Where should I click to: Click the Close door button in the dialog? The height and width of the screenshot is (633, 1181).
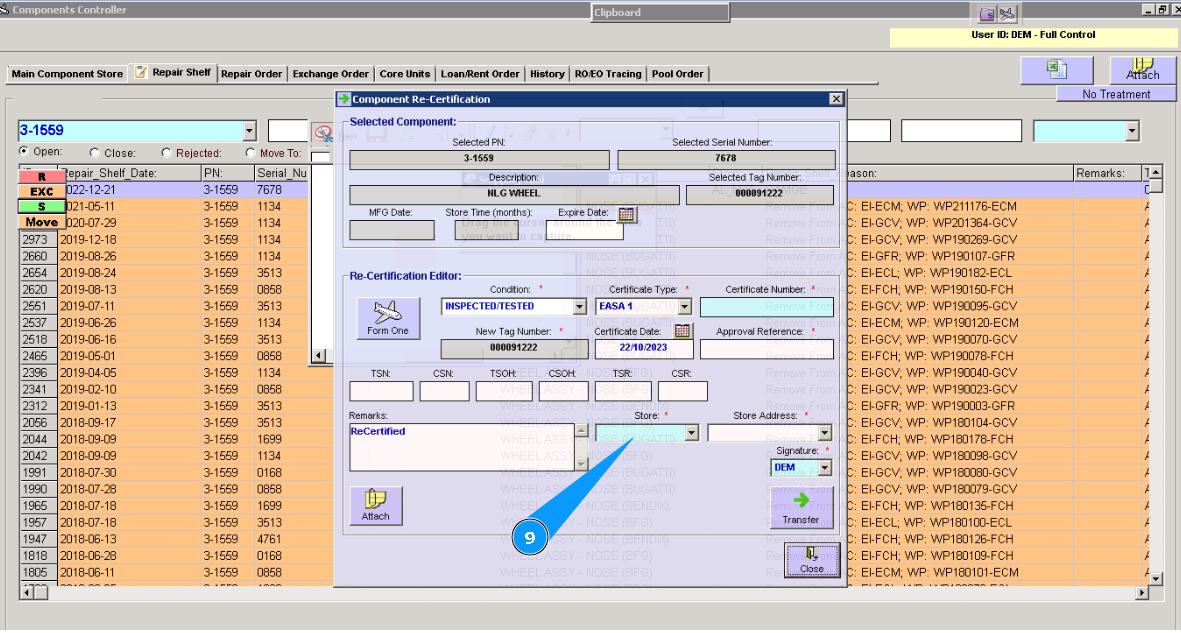coord(811,560)
